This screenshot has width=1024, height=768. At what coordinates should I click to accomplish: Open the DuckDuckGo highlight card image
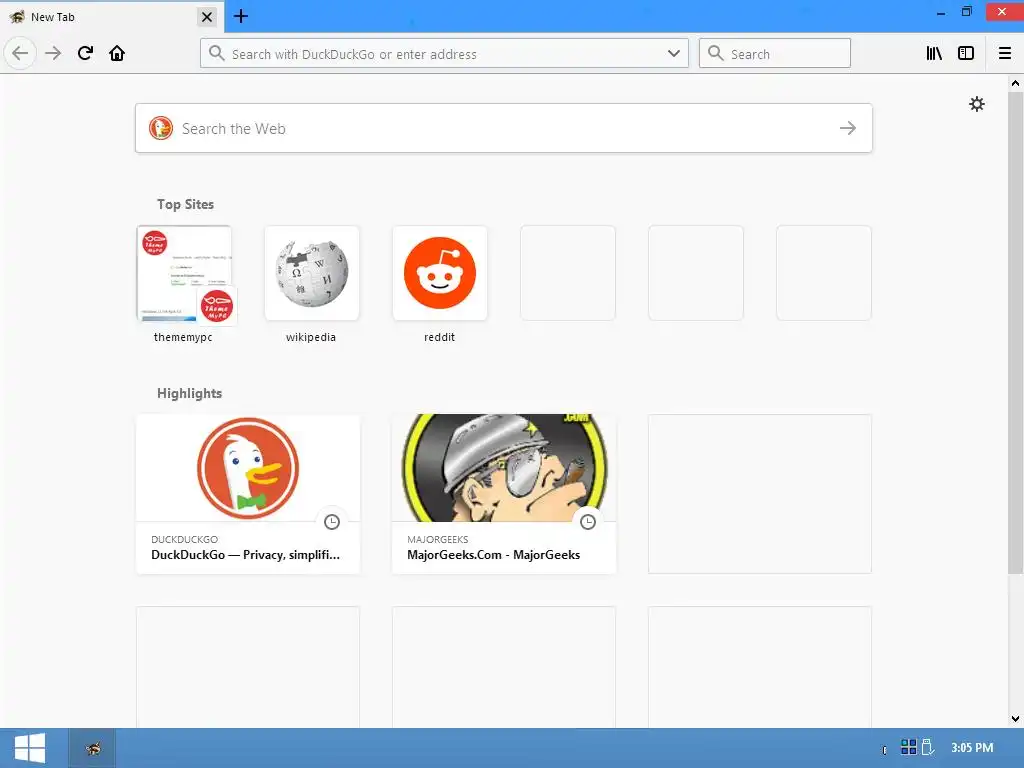point(248,468)
